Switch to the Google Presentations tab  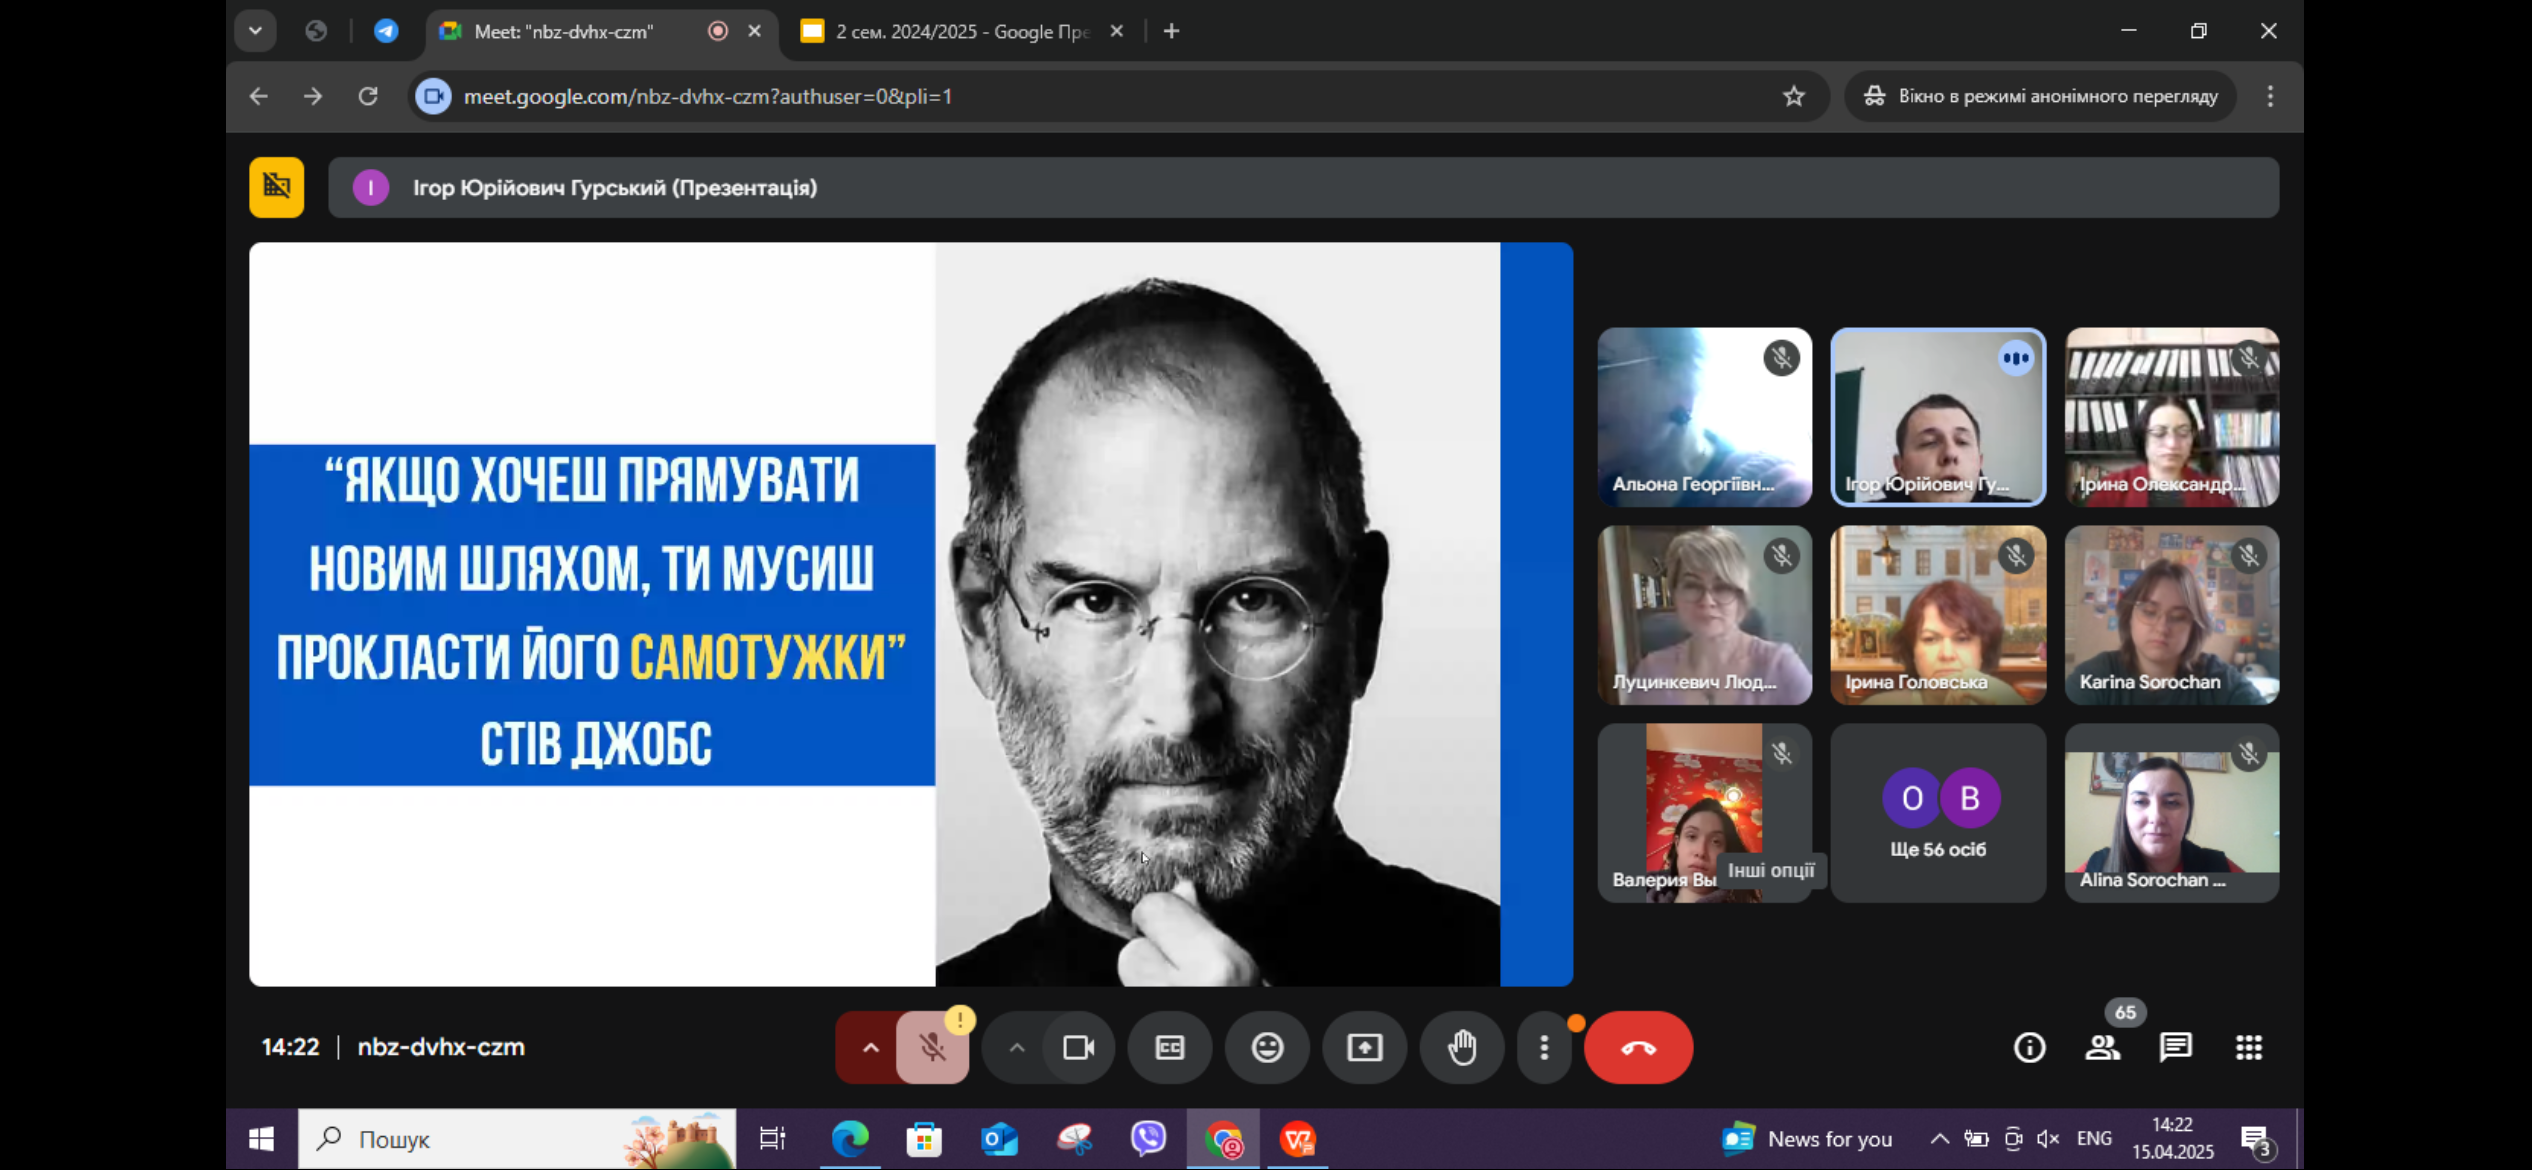pos(960,31)
